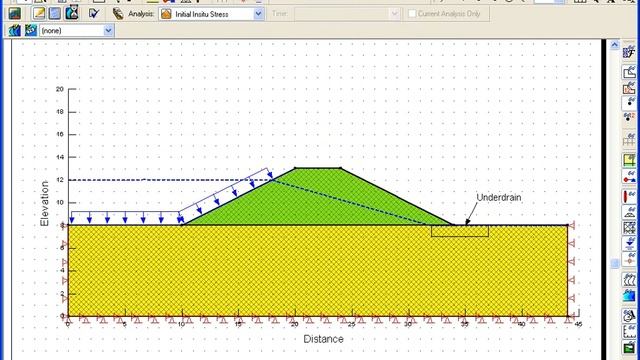Click the Distance axis title
Image resolution: width=640 pixels, height=360 pixels.
point(323,339)
